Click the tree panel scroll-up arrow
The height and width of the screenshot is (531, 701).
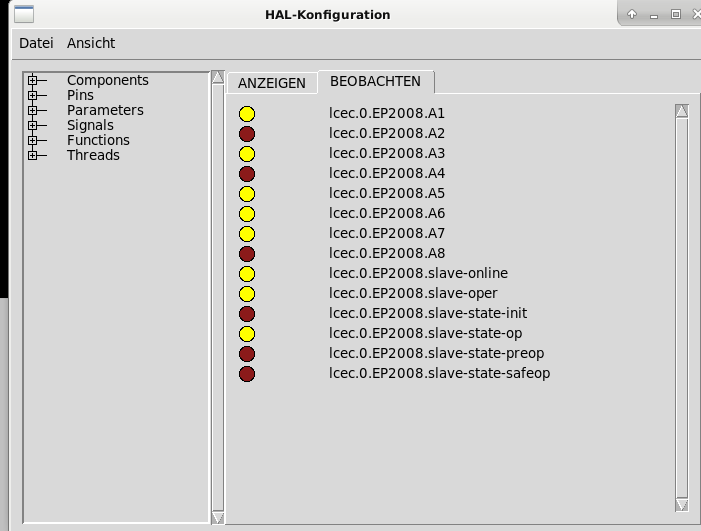tap(218, 77)
